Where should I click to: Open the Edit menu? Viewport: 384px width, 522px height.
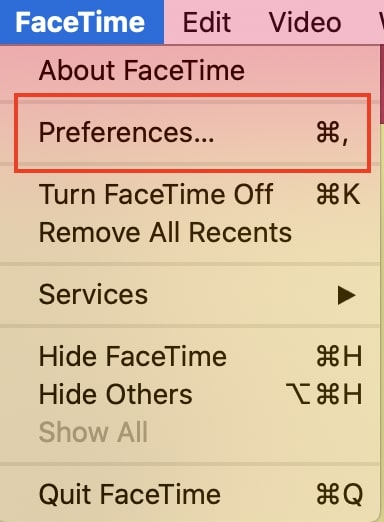[207, 22]
